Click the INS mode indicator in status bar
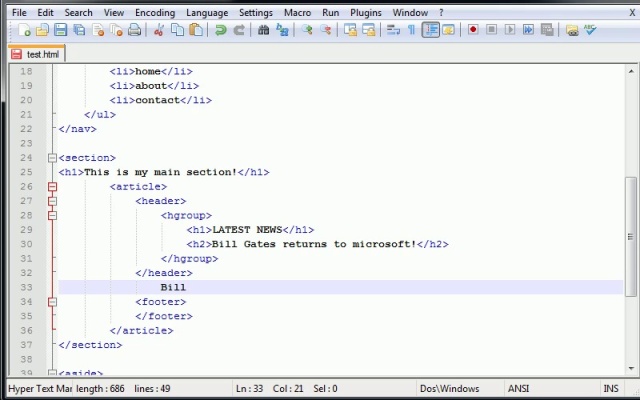The width and height of the screenshot is (640, 400). tap(610, 388)
